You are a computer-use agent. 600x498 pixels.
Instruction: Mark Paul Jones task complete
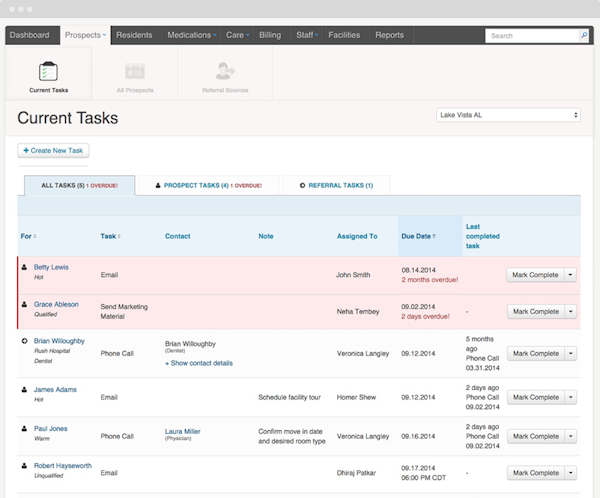(x=536, y=436)
